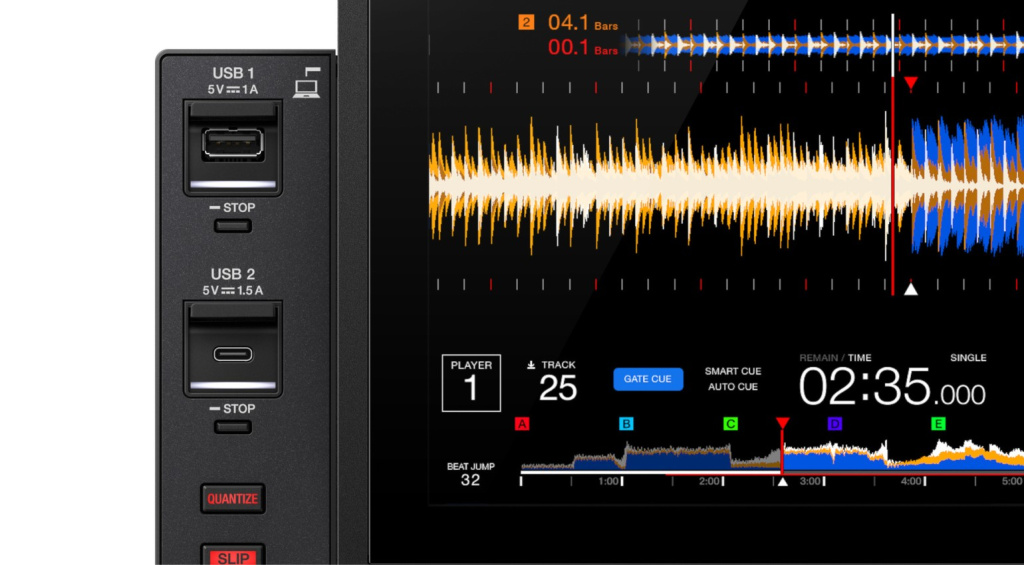Change the SINGLE play mode setting
The image size is (1024, 565).
[x=967, y=358]
